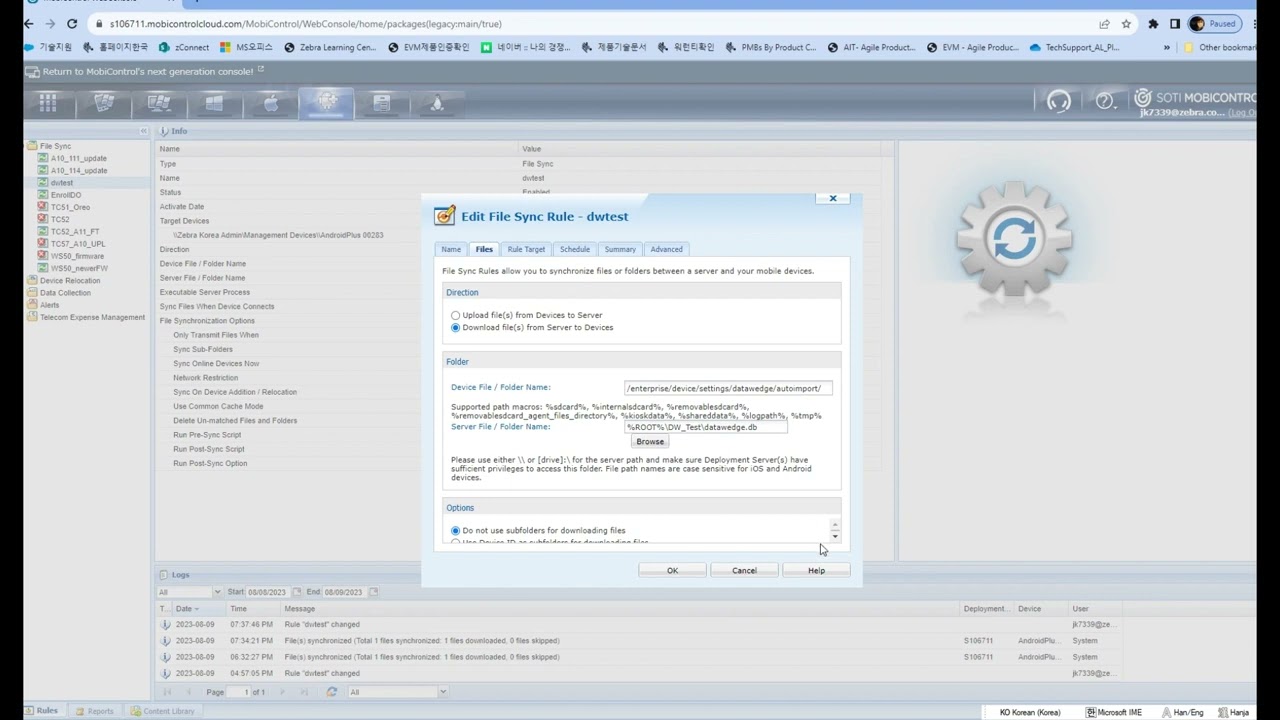This screenshot has height=720, width=1280.
Task: Confirm the dialog with OK
Action: tap(672, 570)
